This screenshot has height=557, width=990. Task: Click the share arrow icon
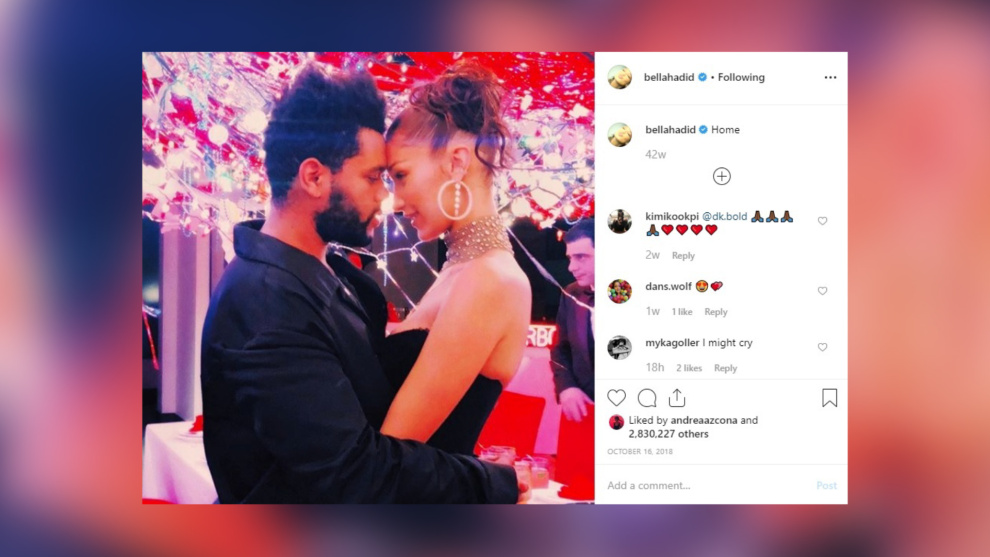677,397
